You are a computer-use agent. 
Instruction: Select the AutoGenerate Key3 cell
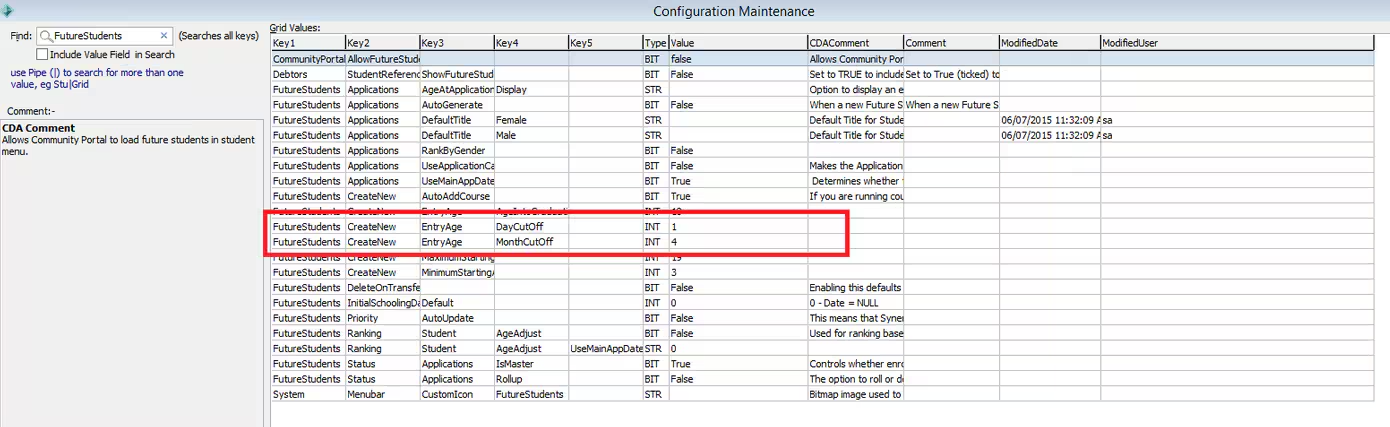click(x=456, y=105)
